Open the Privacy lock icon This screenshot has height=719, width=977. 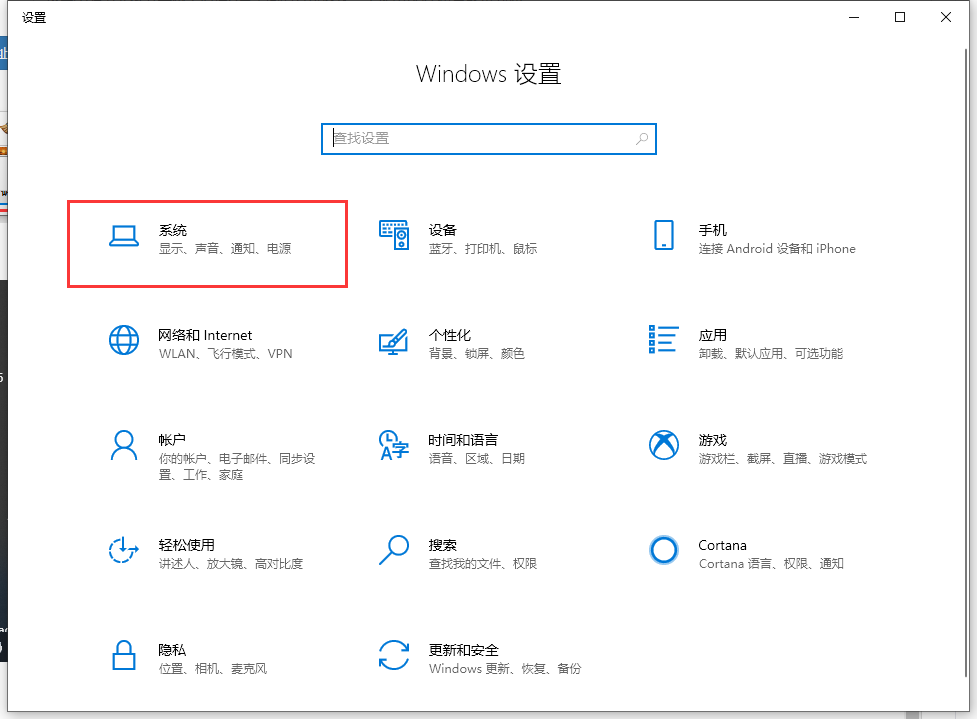tap(123, 656)
